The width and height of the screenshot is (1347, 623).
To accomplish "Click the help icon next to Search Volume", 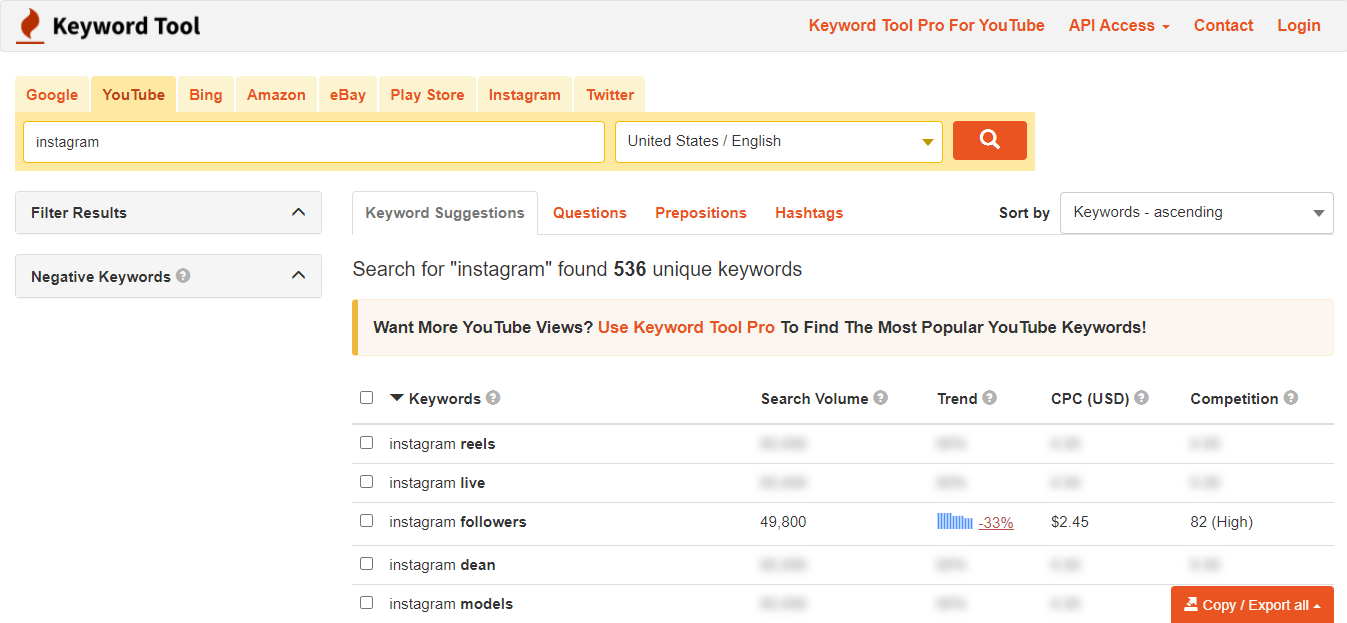I will coord(880,397).
